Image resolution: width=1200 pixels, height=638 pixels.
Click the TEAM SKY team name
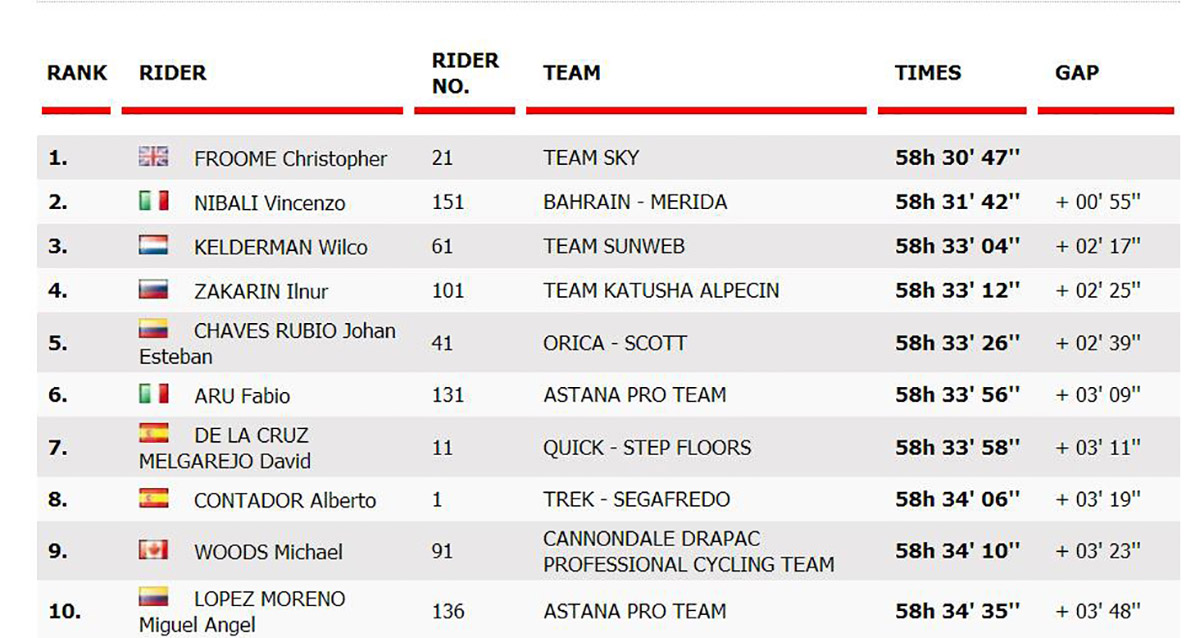pyautogui.click(x=591, y=158)
